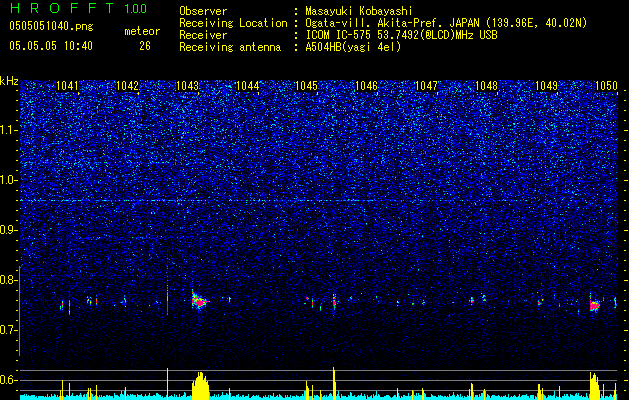The image size is (629, 400).
Task: Click the wide yellow power peak after 1043
Action: click(200, 385)
